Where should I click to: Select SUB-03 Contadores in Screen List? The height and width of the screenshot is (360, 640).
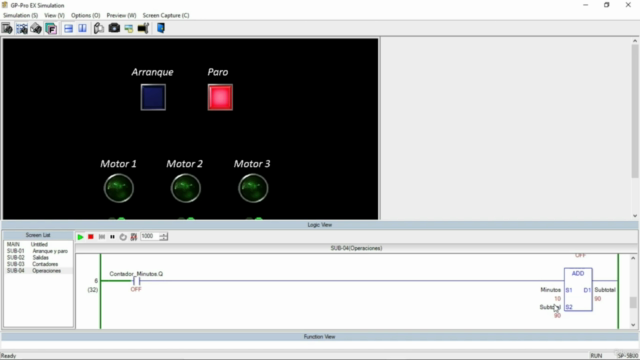pyautogui.click(x=38, y=264)
